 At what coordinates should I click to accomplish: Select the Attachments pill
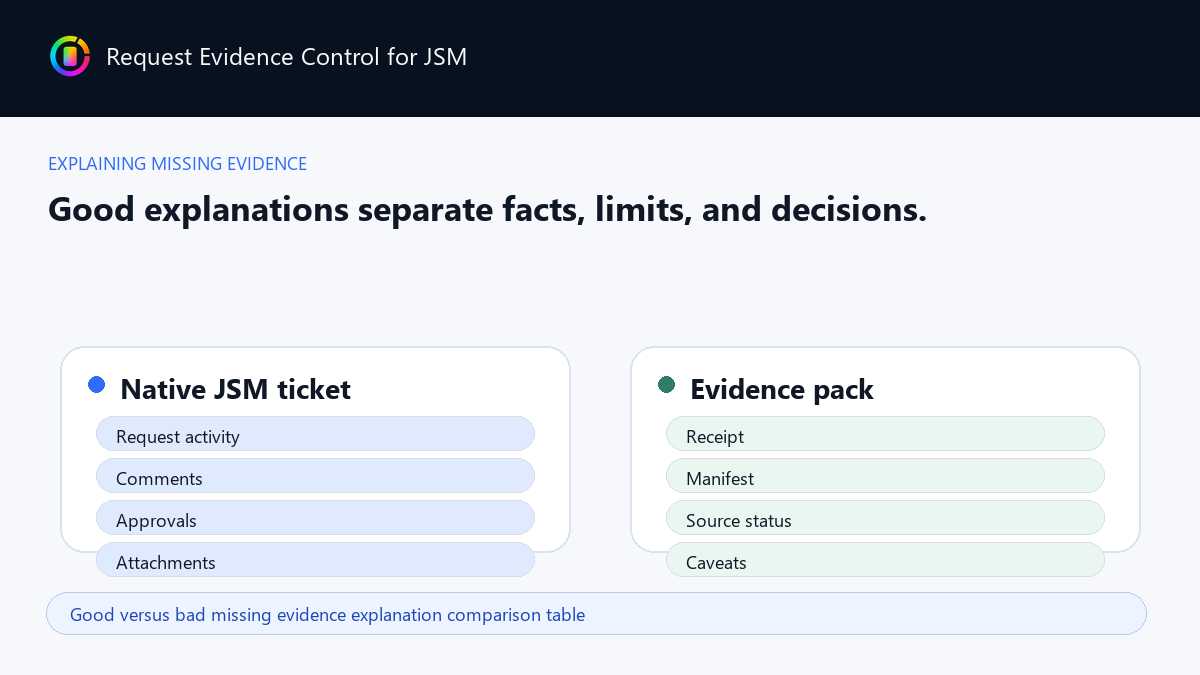315,560
